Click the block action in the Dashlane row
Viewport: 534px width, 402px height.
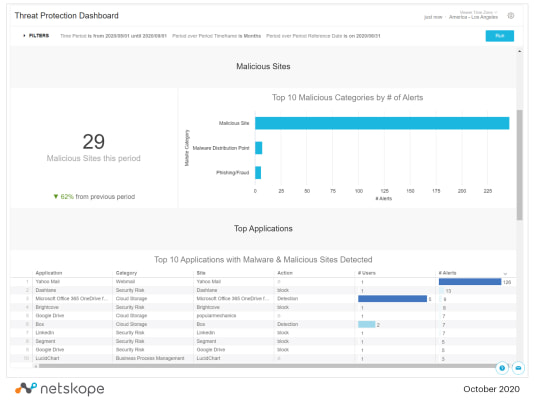(283, 290)
